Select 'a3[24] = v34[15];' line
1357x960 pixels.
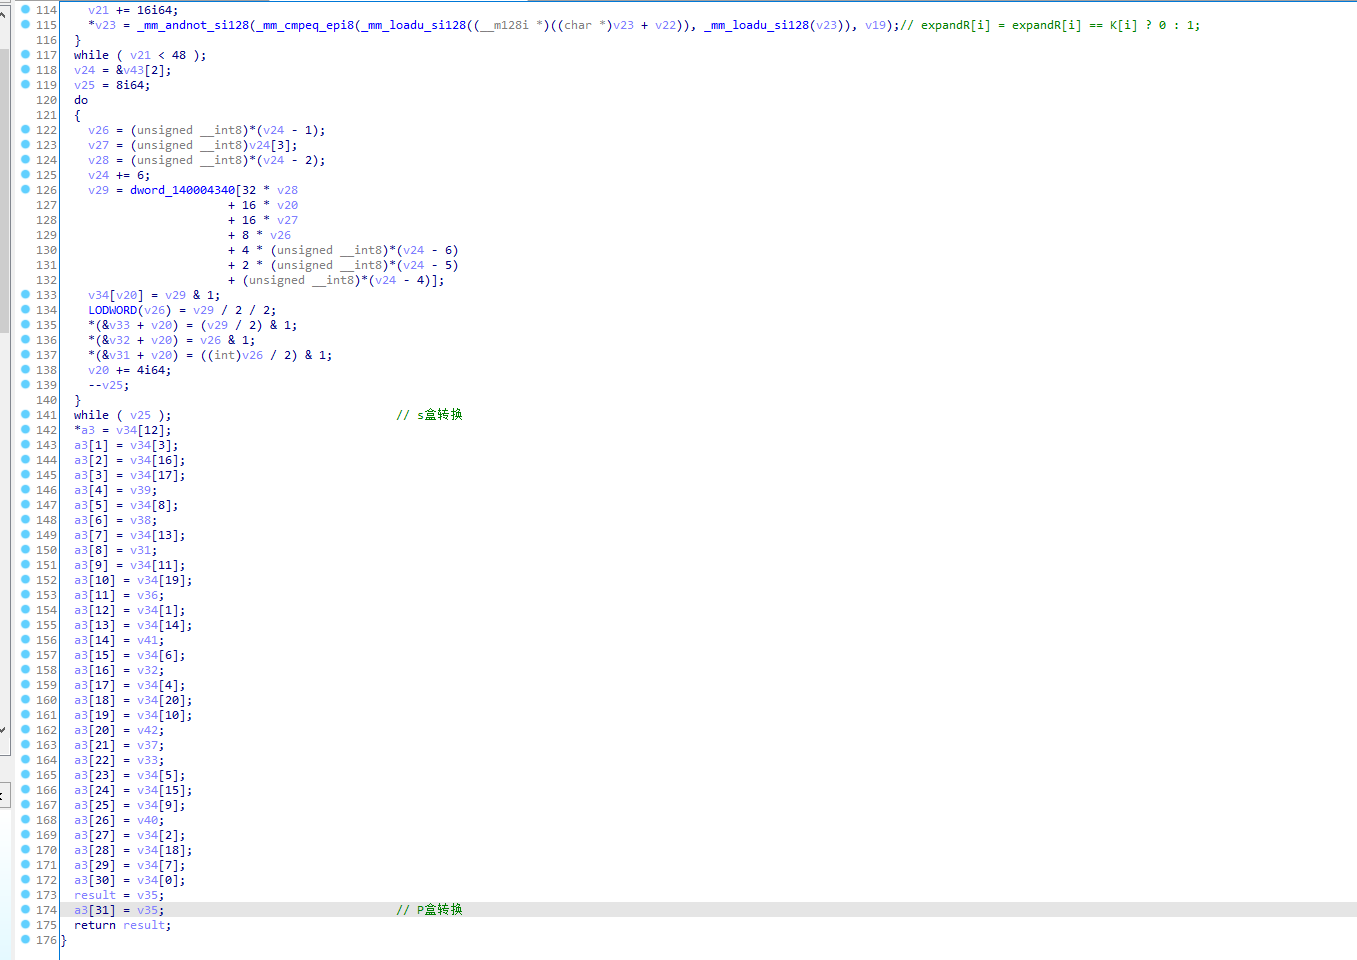coord(133,790)
